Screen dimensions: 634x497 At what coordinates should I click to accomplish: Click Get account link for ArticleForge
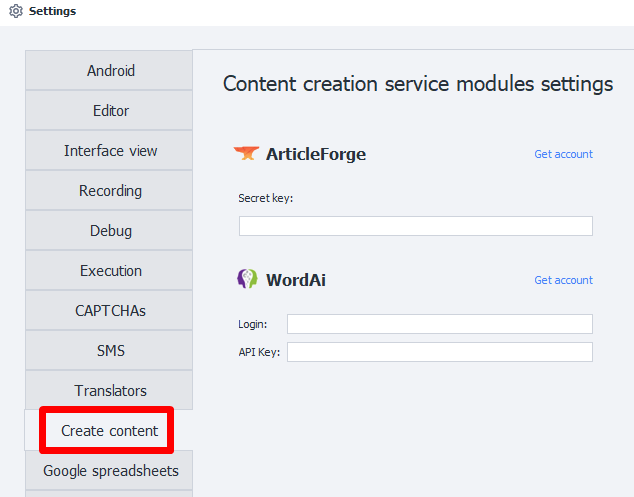click(x=563, y=154)
